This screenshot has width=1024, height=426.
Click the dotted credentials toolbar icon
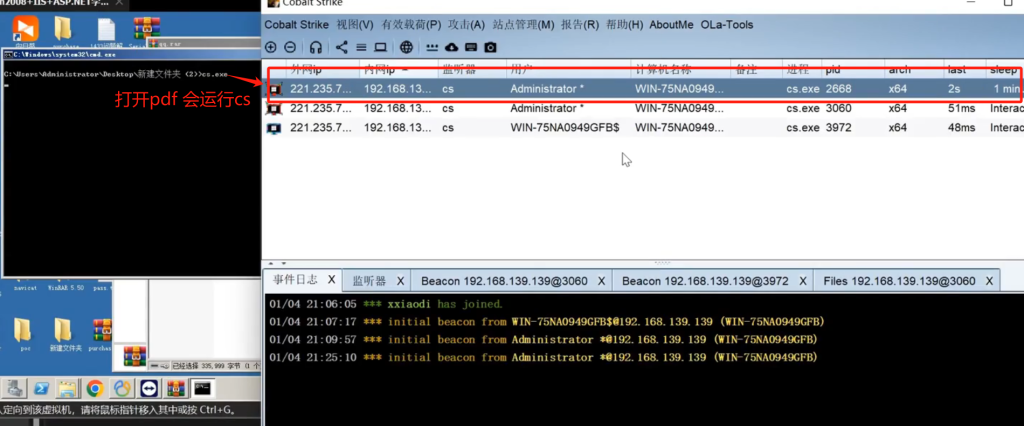432,47
